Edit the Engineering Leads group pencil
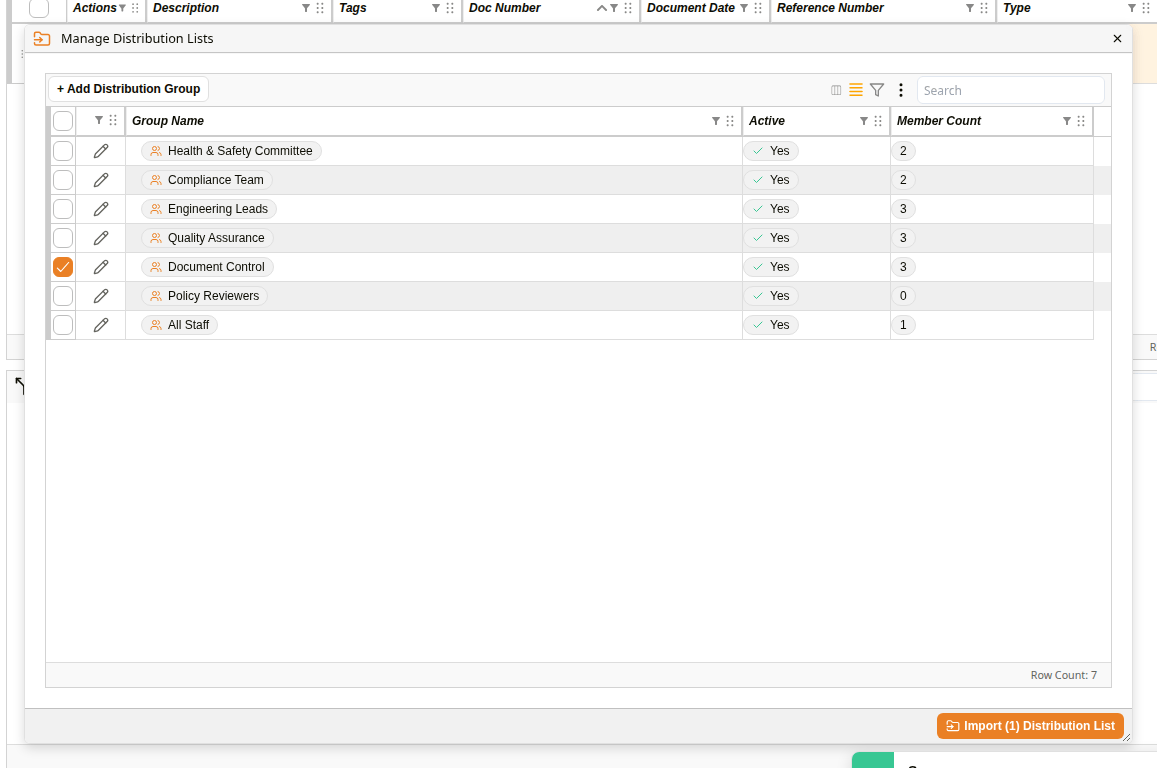 101,209
